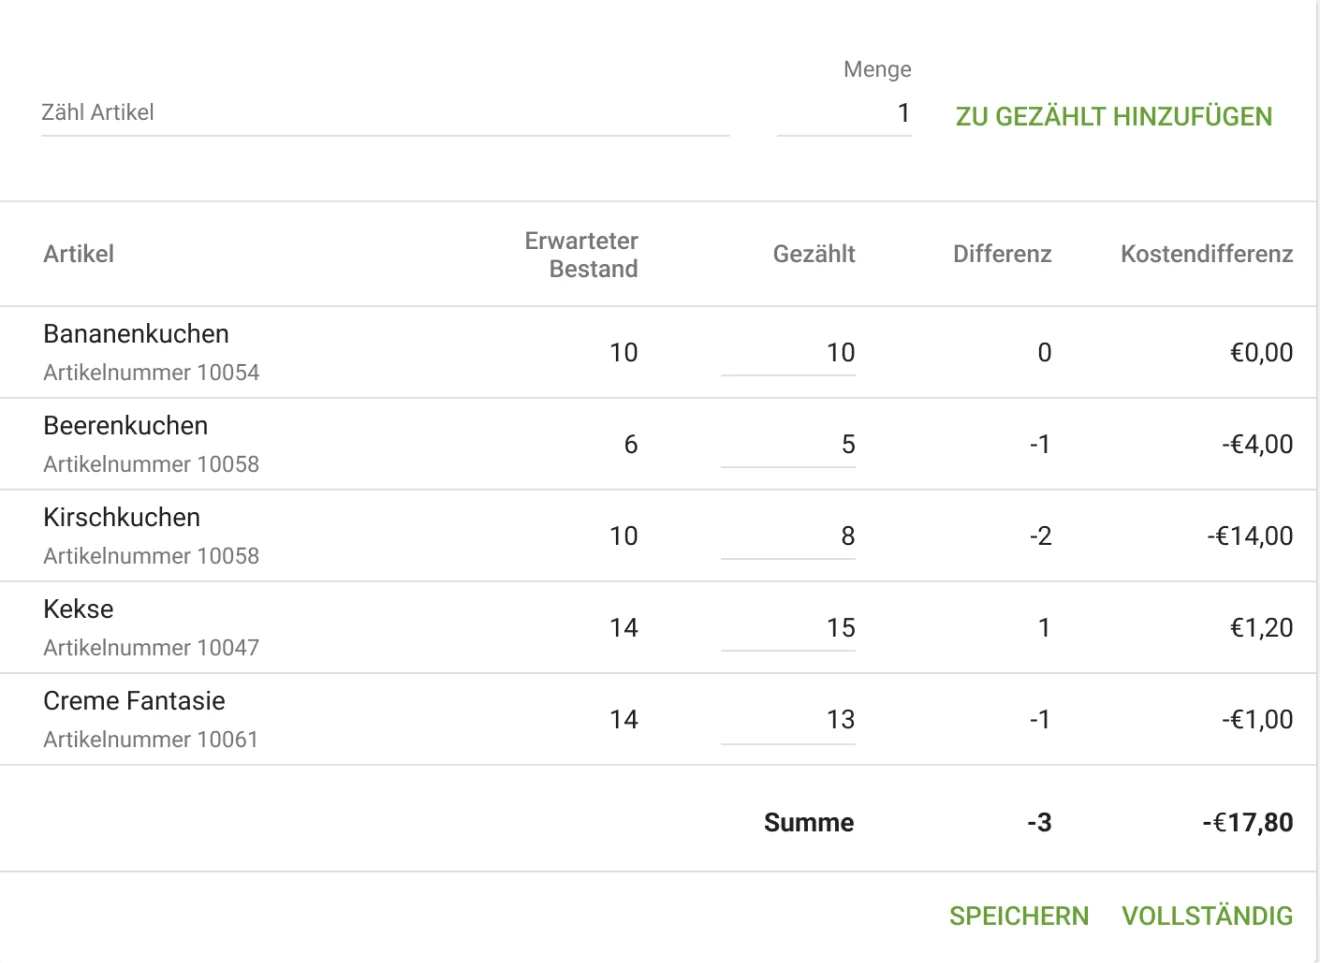The width and height of the screenshot is (1320, 963).
Task: Edit counted quantity for Beerenkuchen
Action: pos(789,445)
